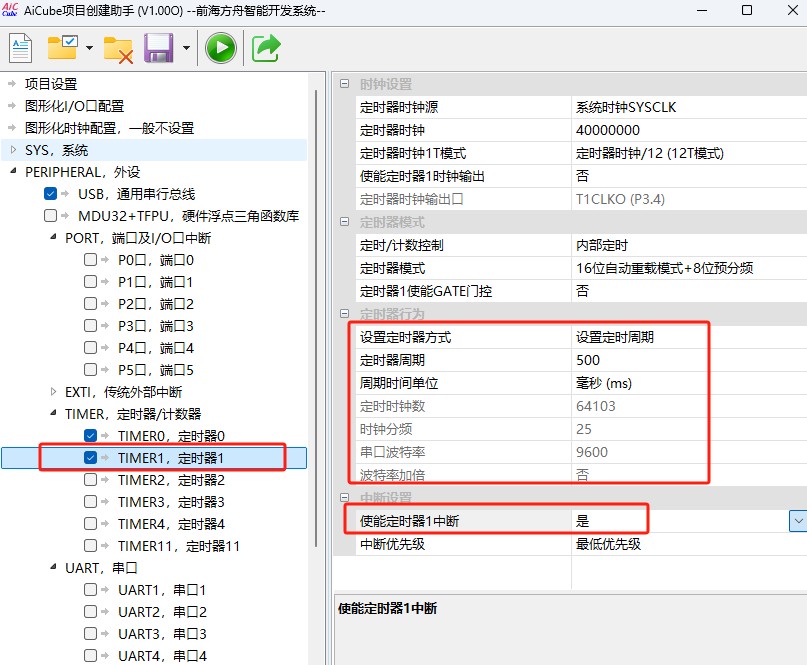The image size is (807, 665).
Task: Click the save floppy disk icon
Action: tap(159, 48)
